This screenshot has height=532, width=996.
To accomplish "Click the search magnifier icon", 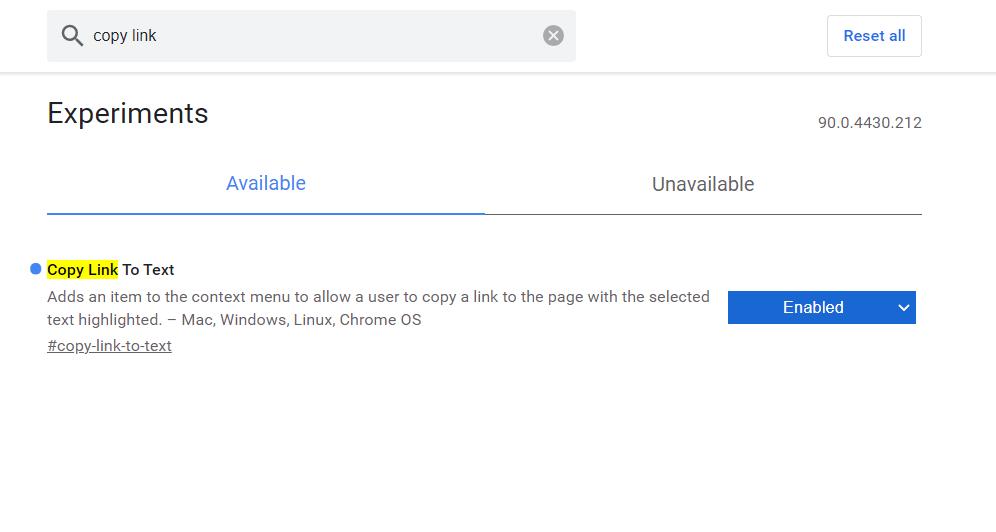I will (72, 36).
